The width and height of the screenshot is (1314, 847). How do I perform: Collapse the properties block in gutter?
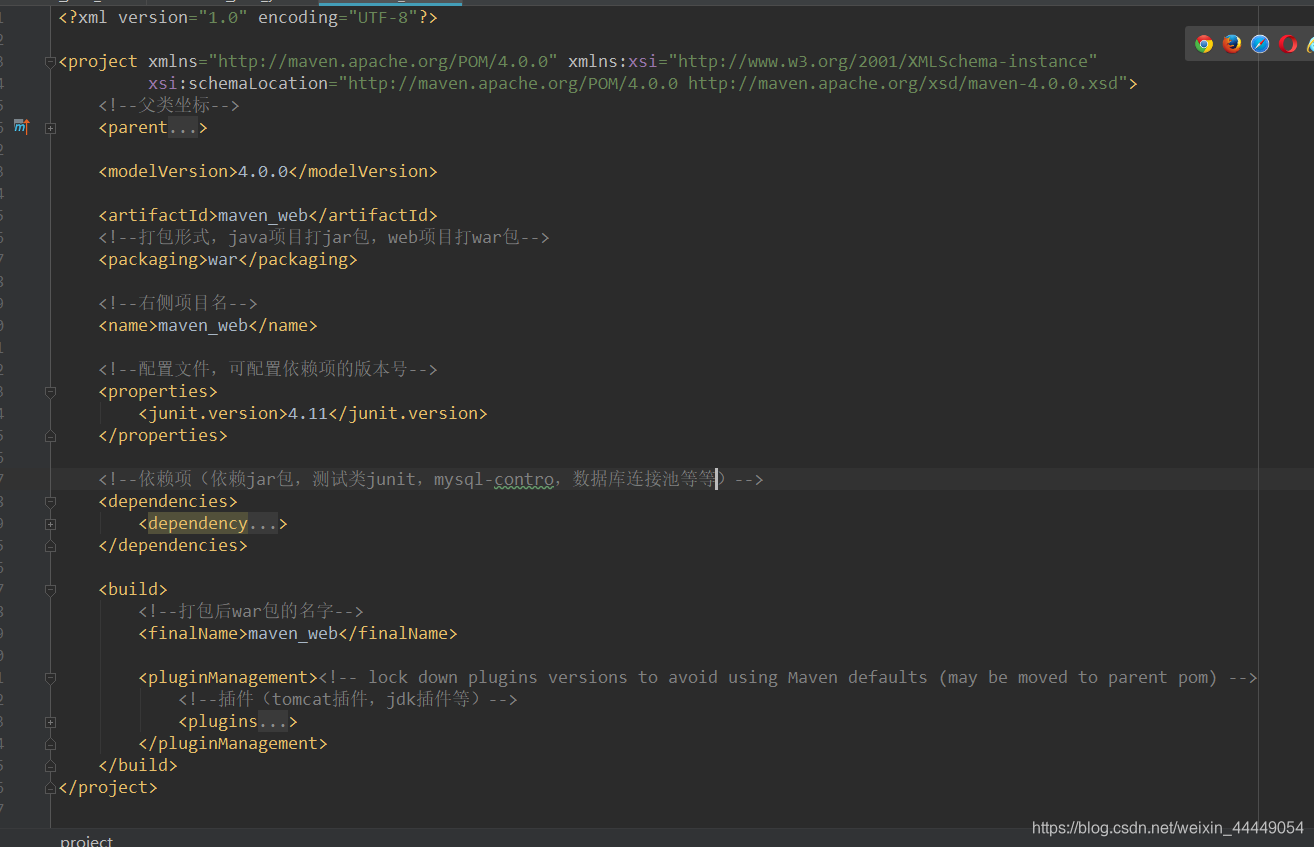click(50, 392)
